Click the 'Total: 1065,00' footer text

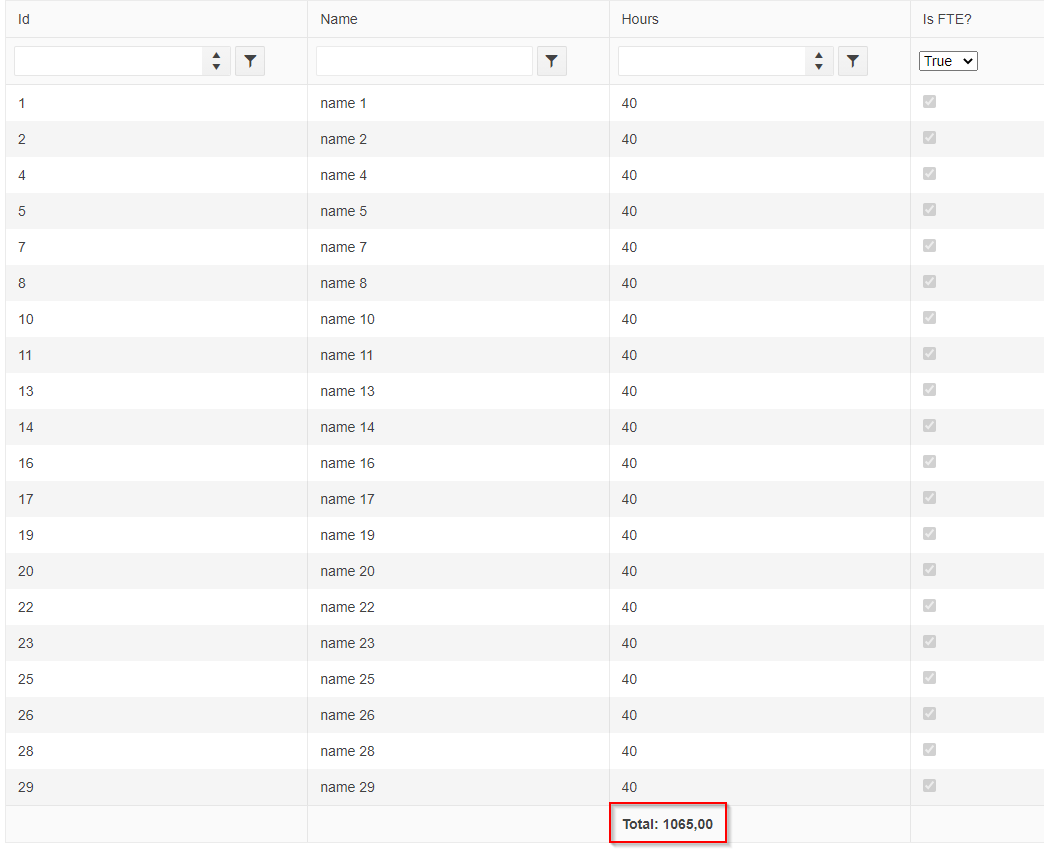click(667, 824)
